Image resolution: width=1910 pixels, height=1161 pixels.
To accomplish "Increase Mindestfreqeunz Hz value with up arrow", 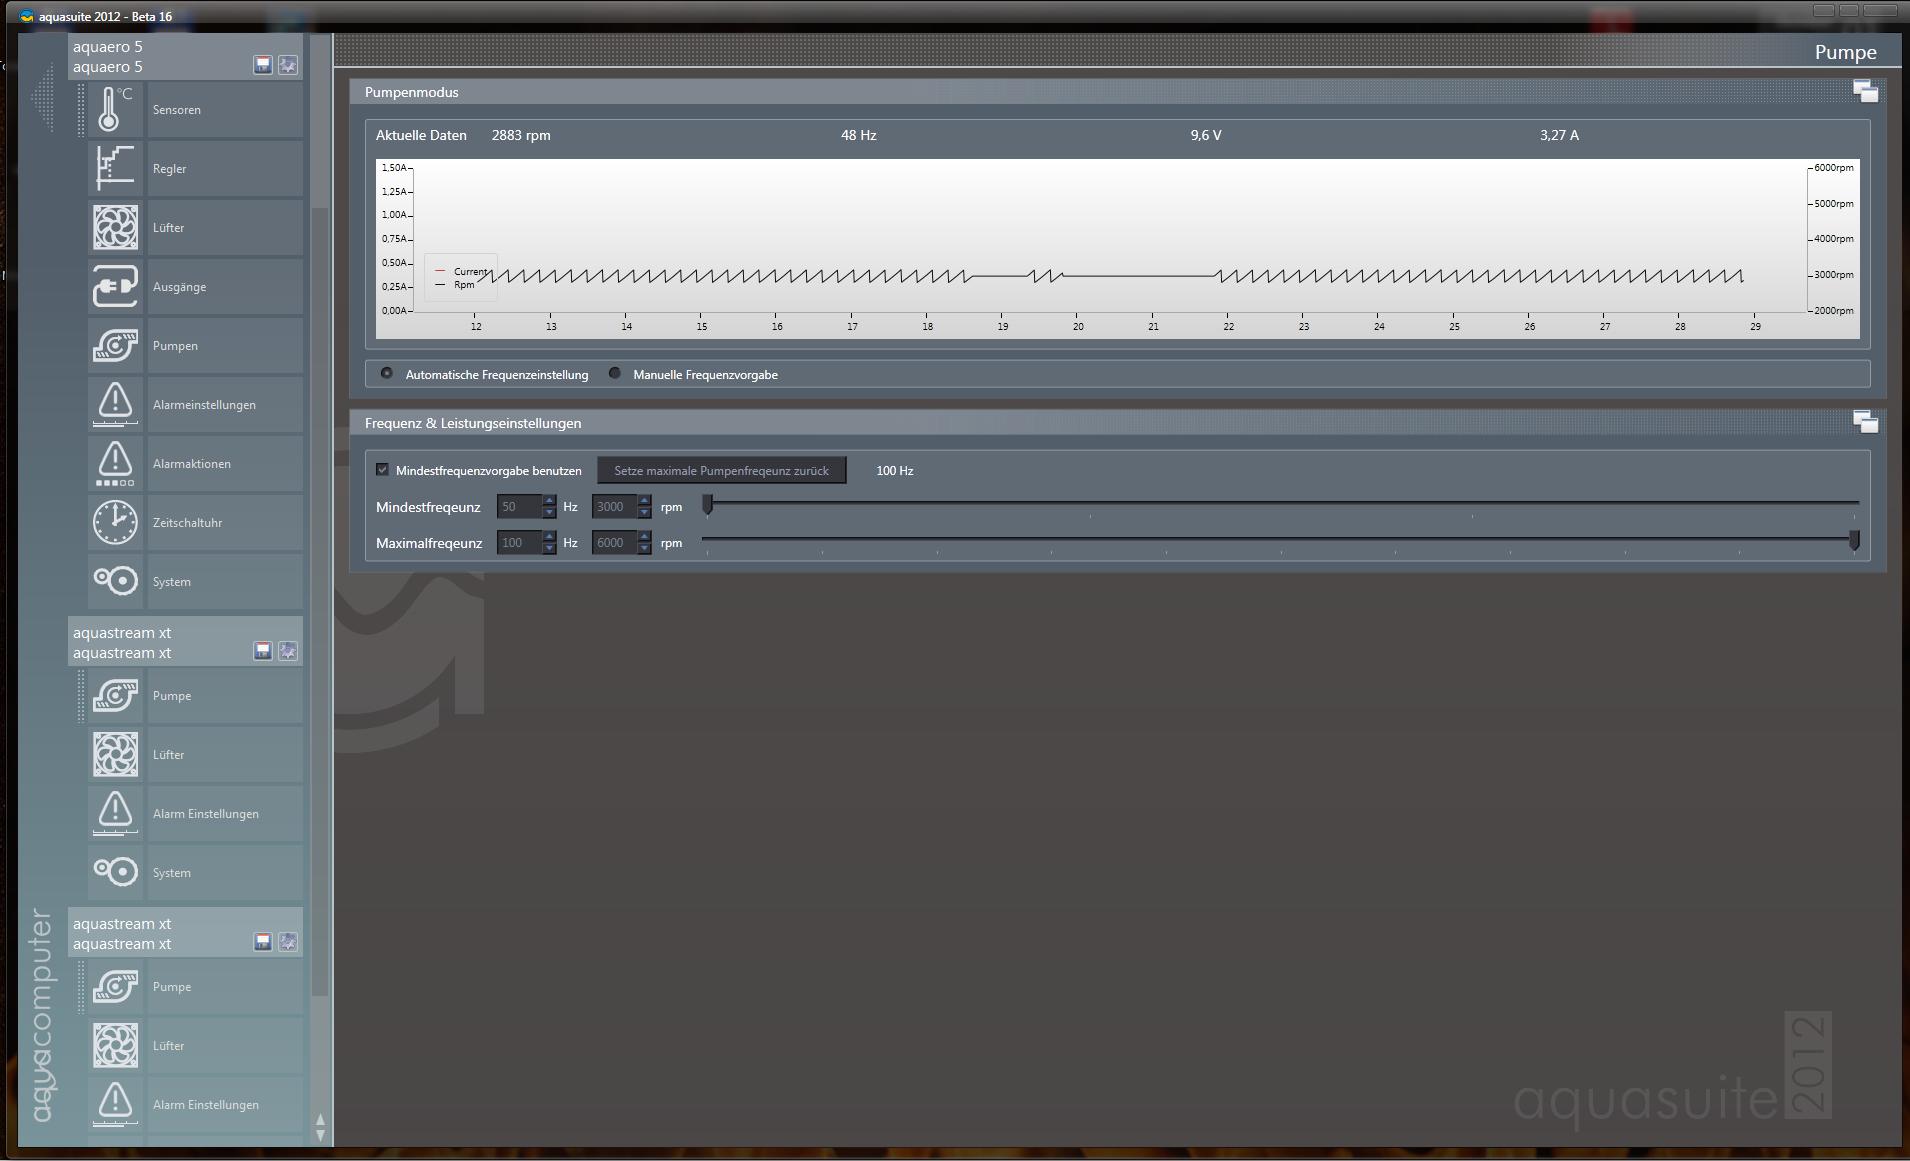I will click(x=549, y=501).
